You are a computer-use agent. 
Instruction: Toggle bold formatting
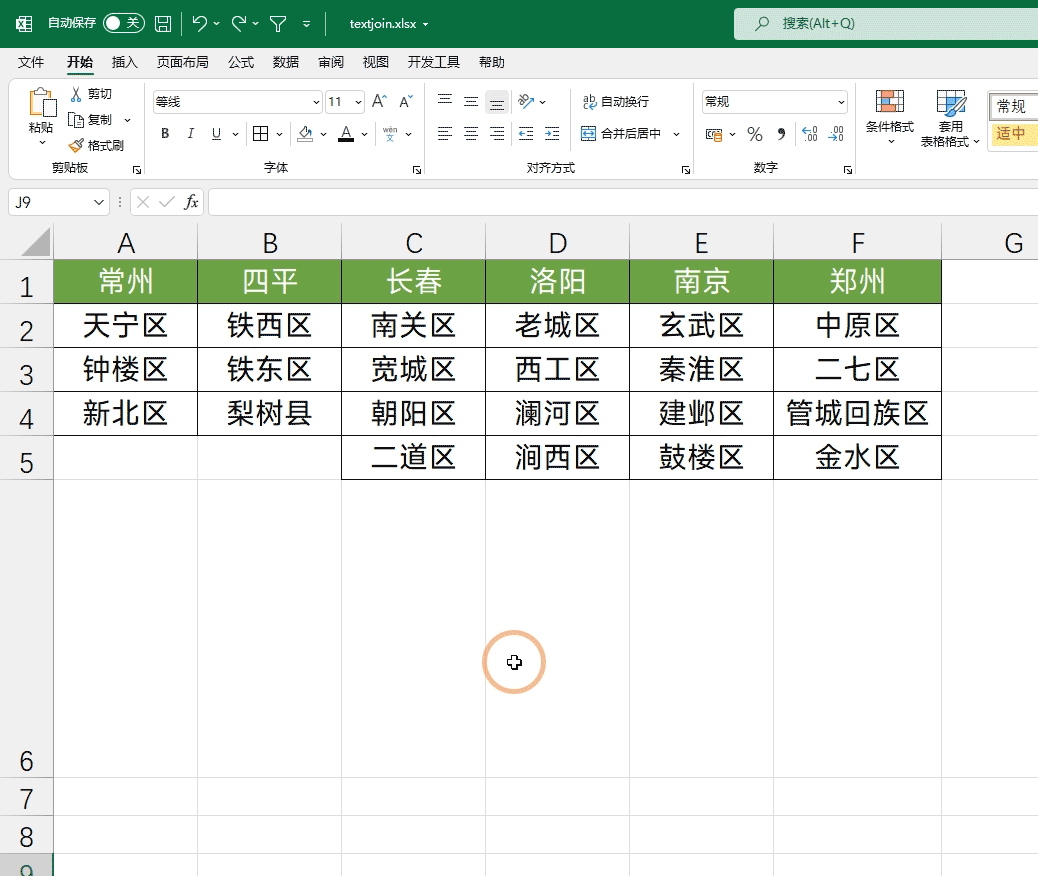[164, 133]
